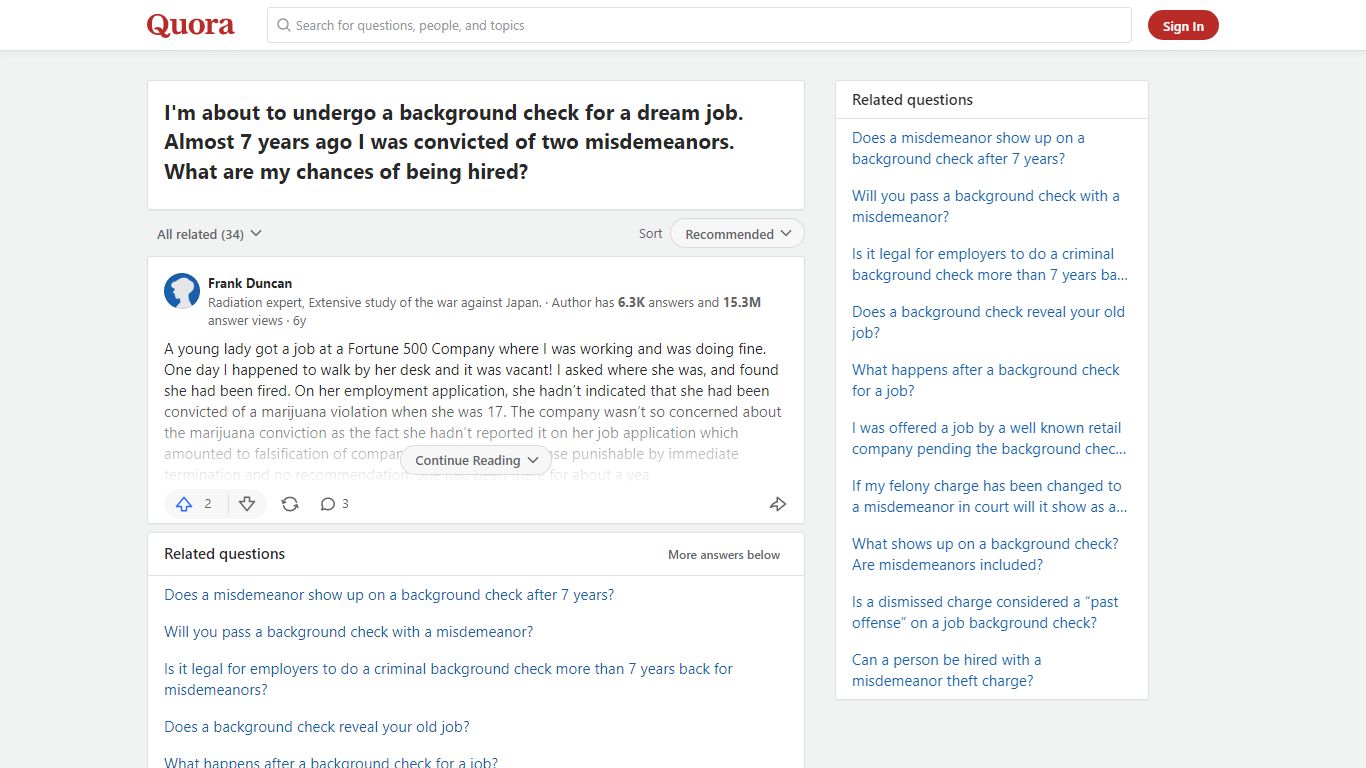The height and width of the screenshot is (768, 1366).
Task: Click sidebar 'Related questions' heading
Action: click(912, 100)
